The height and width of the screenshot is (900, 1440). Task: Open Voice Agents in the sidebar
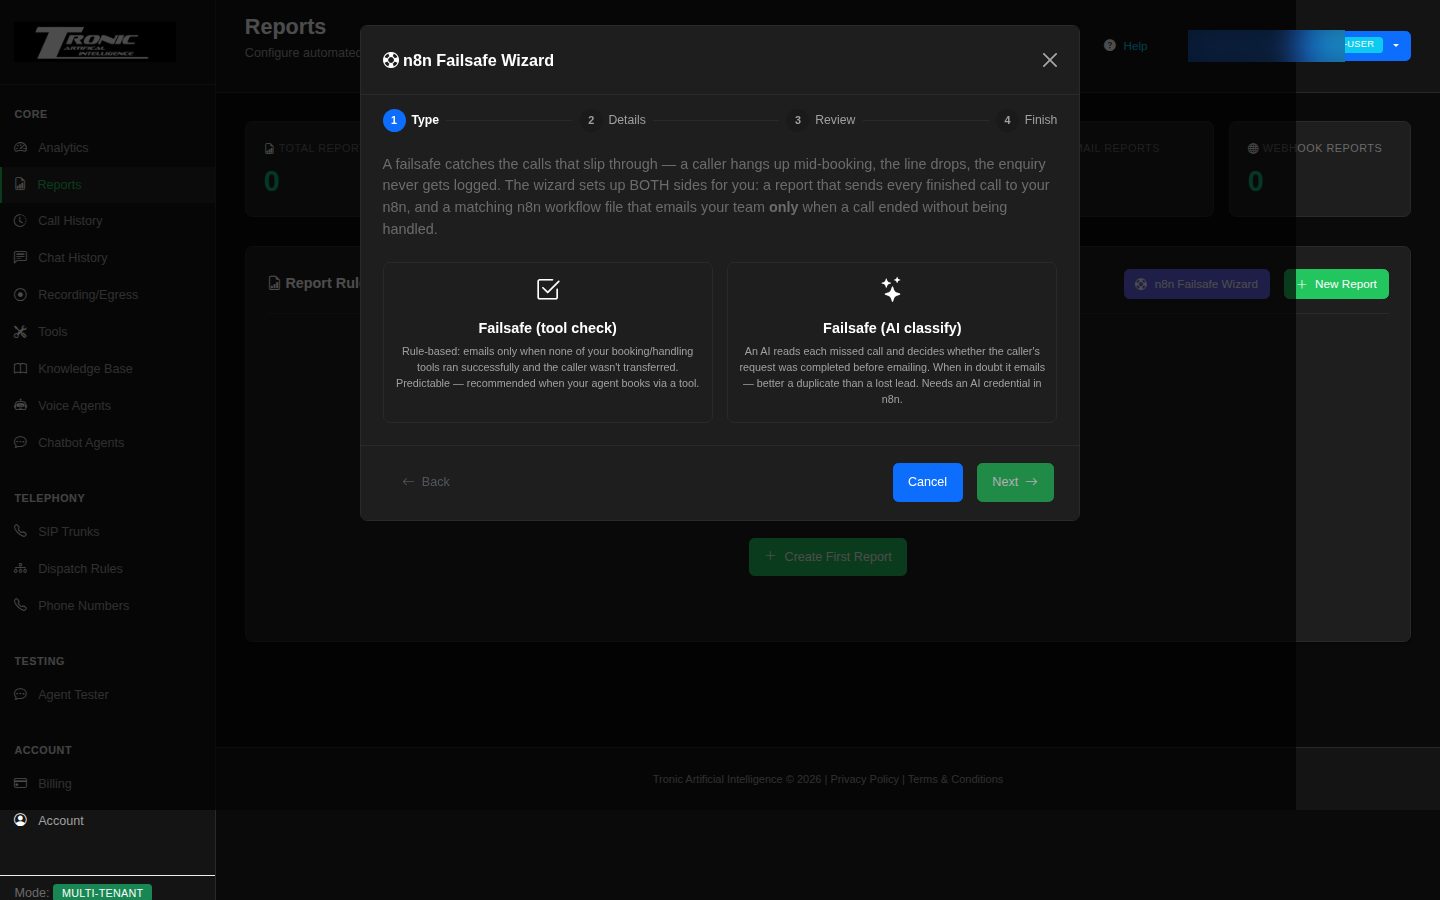coord(107,406)
